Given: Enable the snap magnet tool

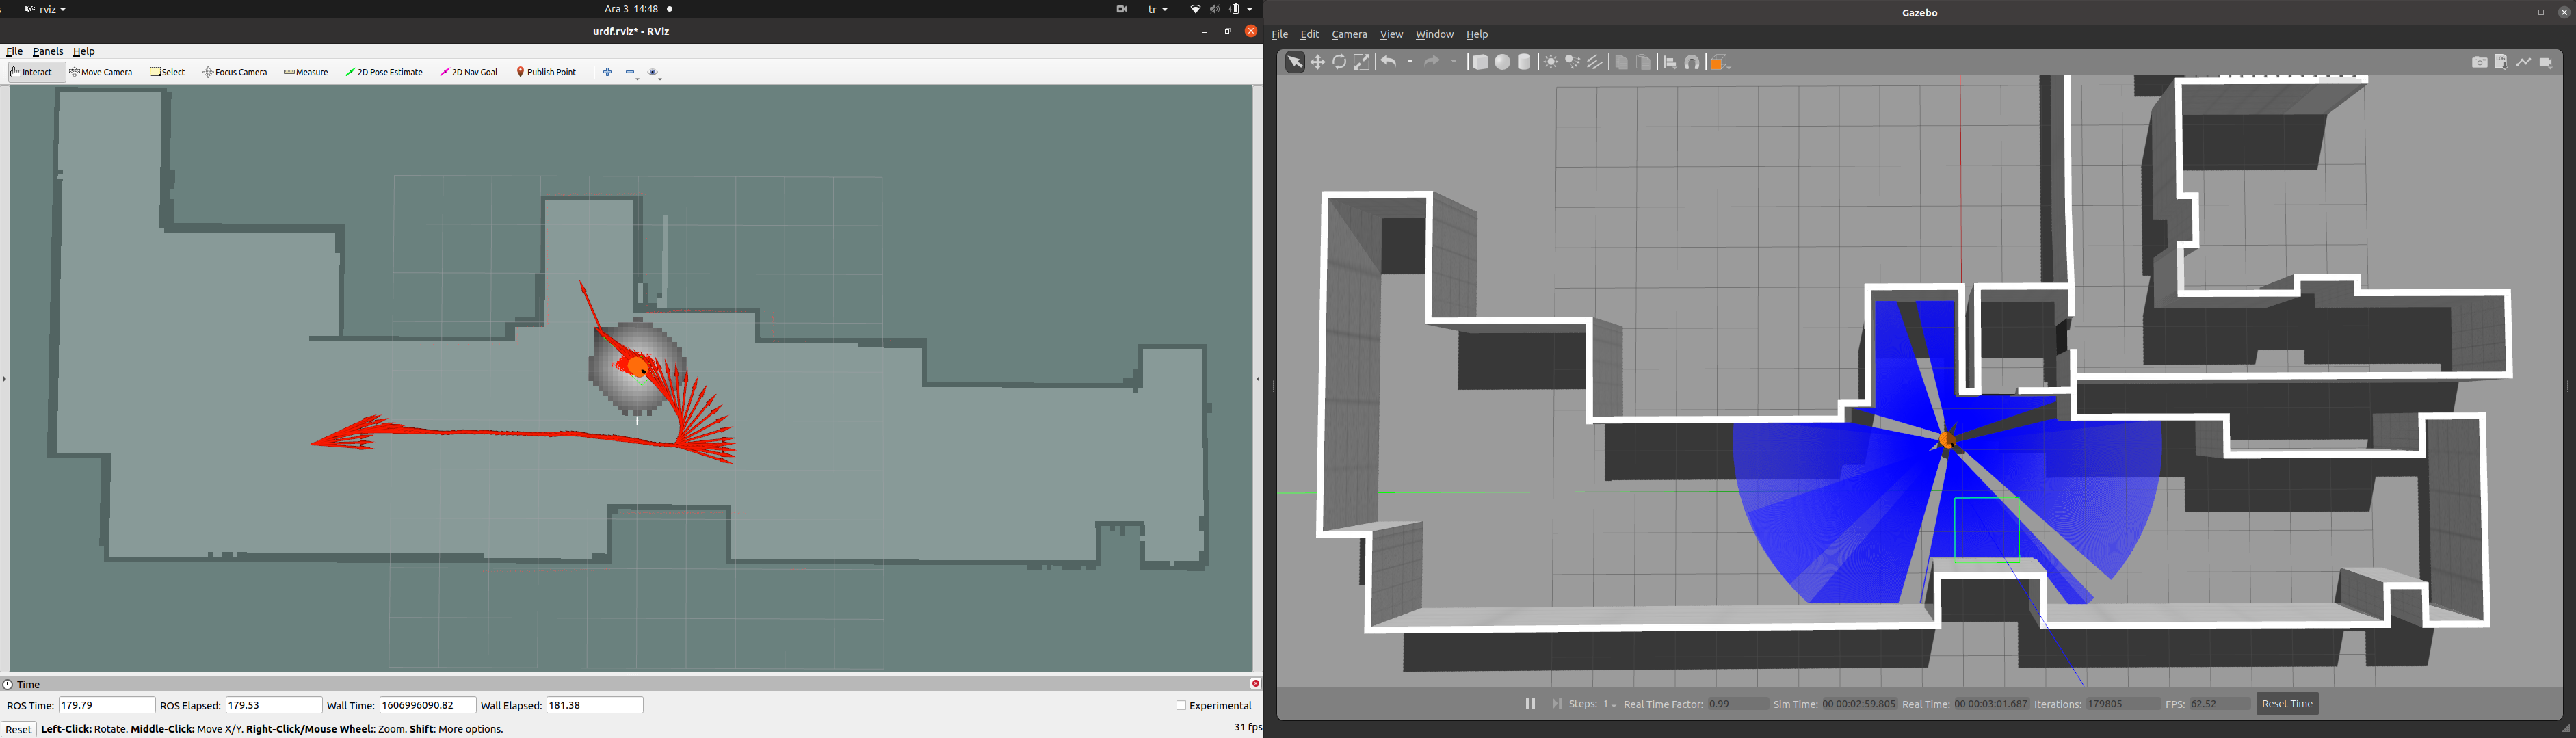Looking at the screenshot, I should click(1692, 62).
